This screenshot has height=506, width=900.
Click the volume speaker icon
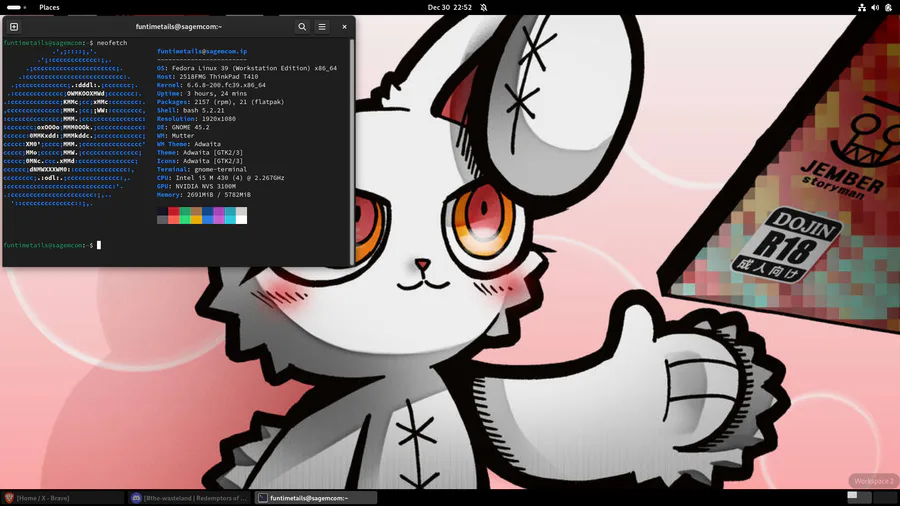875,7
